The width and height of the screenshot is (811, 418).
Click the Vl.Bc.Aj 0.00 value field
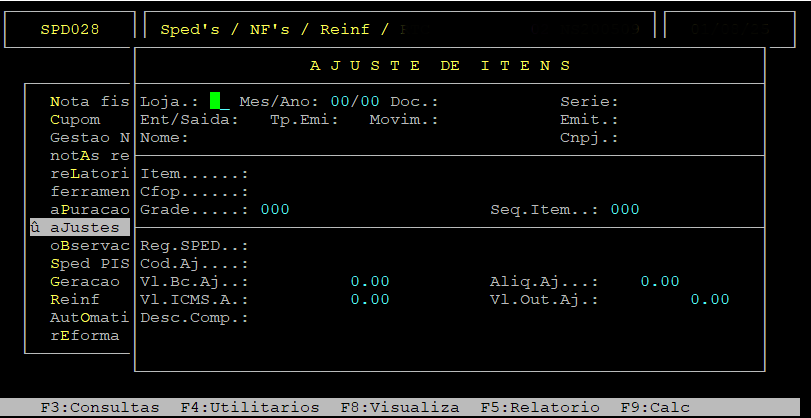point(370,281)
